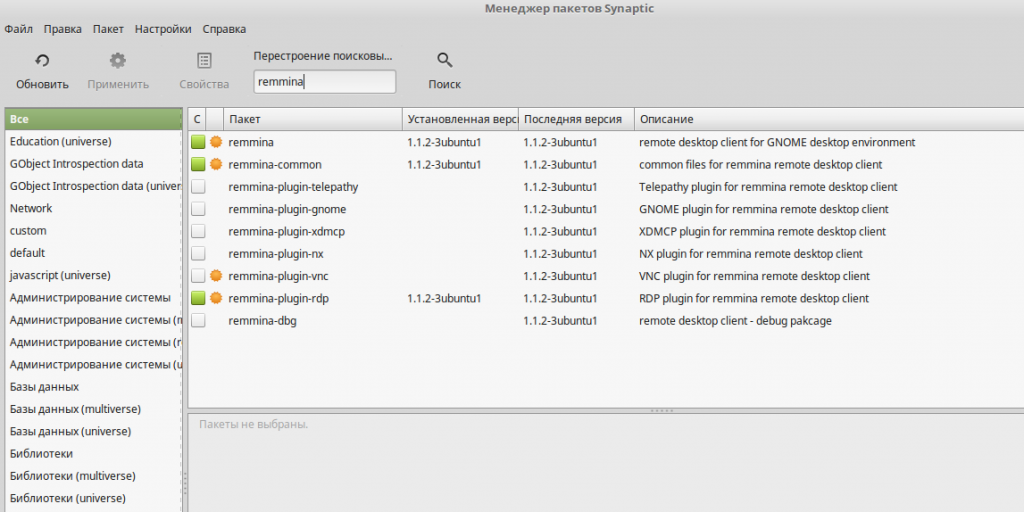
Task: Select the default category
Action: point(93,253)
